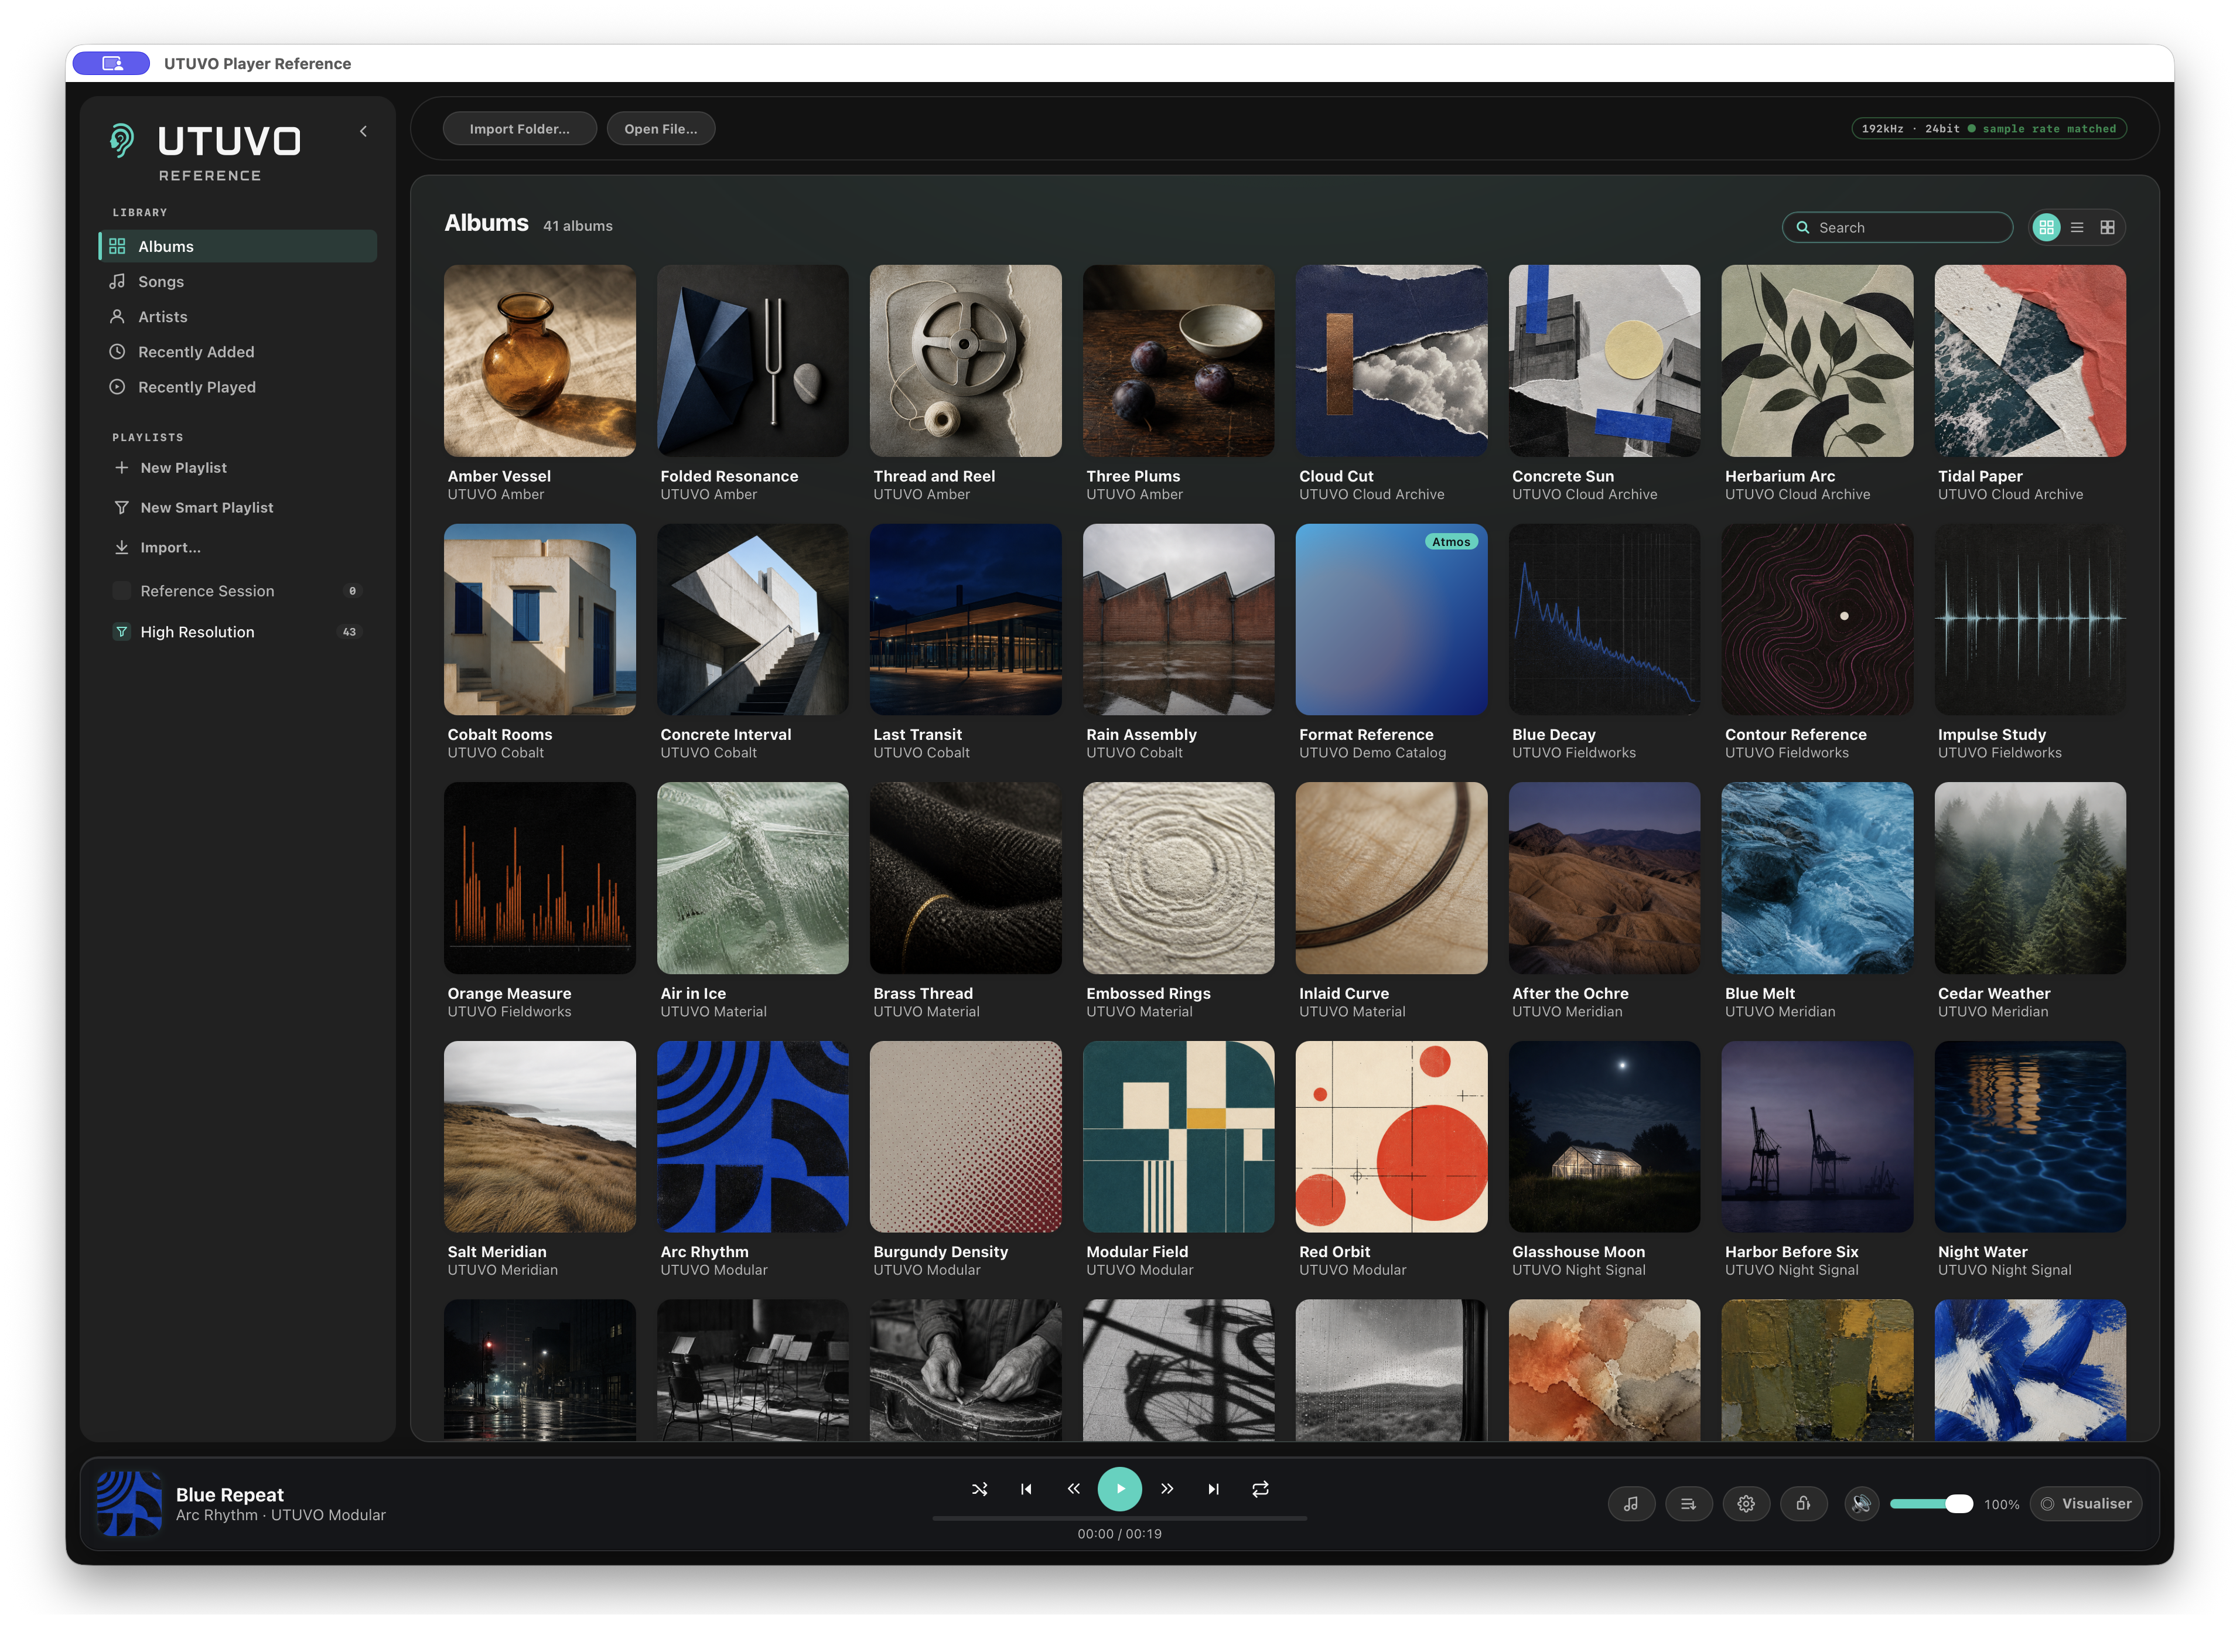Skip to the previous track
The width and height of the screenshot is (2240, 1652).
pos(1026,1489)
